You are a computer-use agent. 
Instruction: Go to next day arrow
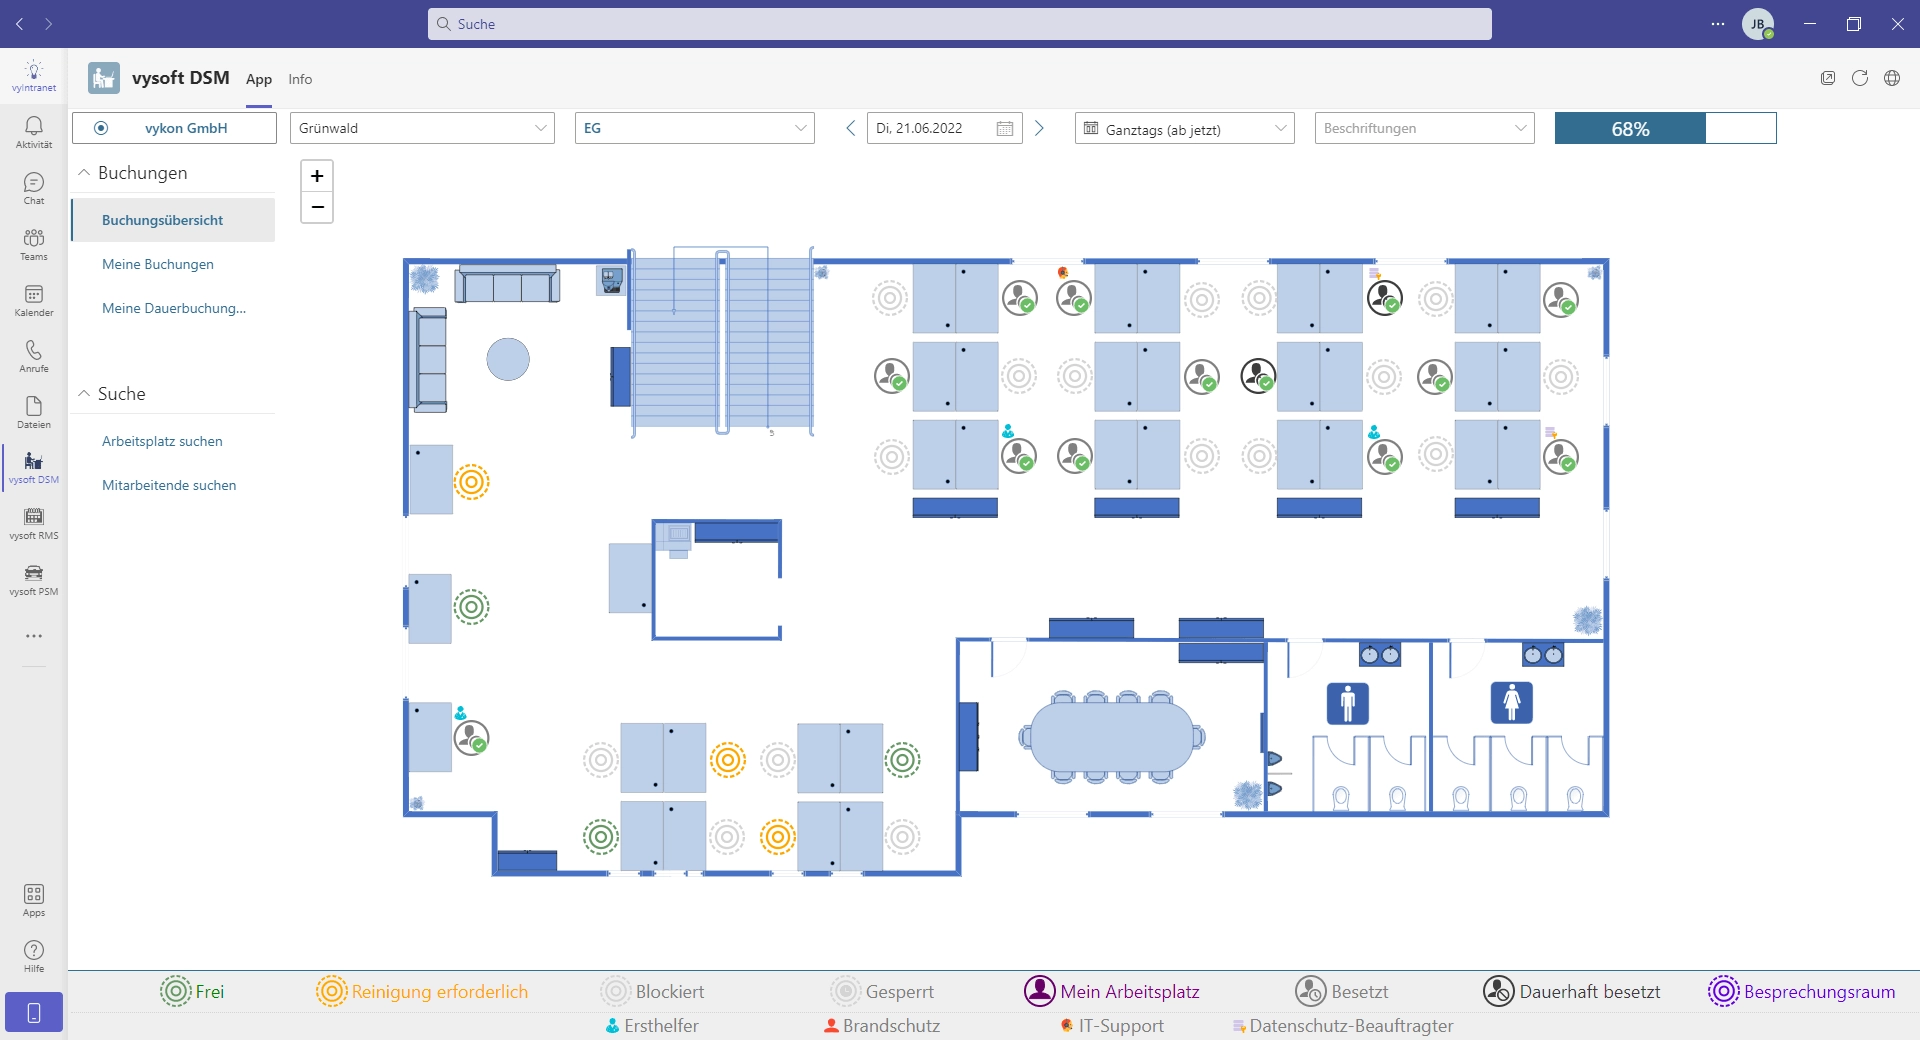pos(1039,128)
